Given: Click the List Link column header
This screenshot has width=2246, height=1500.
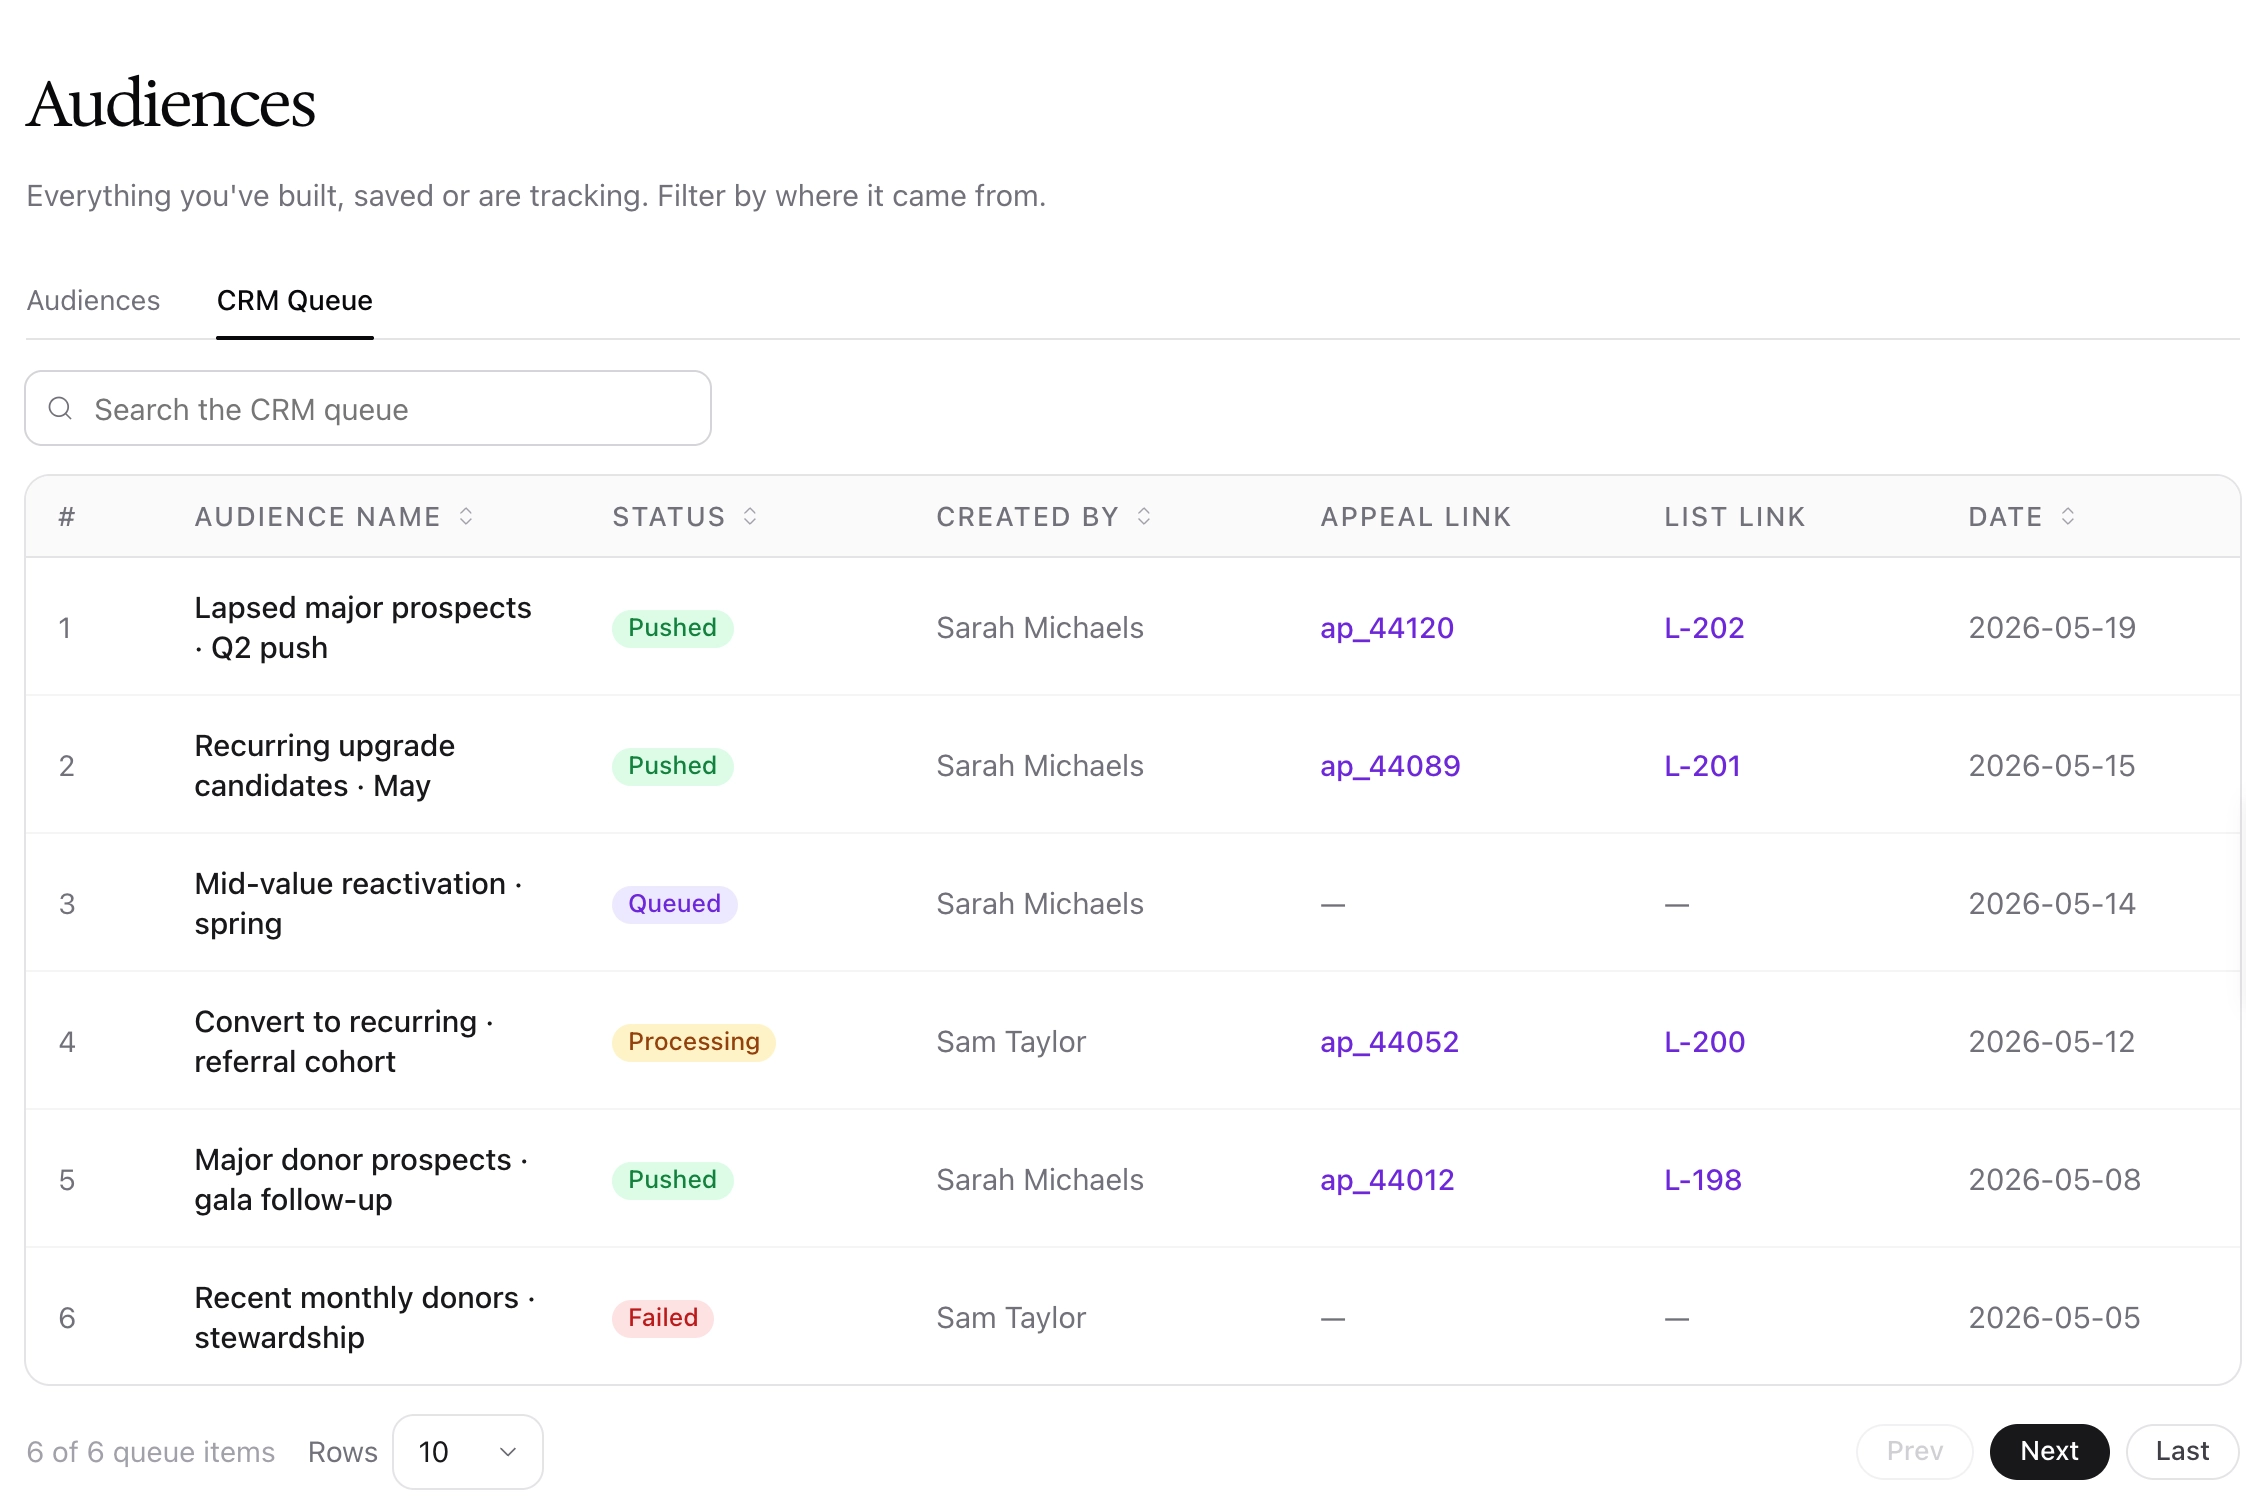Looking at the screenshot, I should pyautogui.click(x=1735, y=516).
